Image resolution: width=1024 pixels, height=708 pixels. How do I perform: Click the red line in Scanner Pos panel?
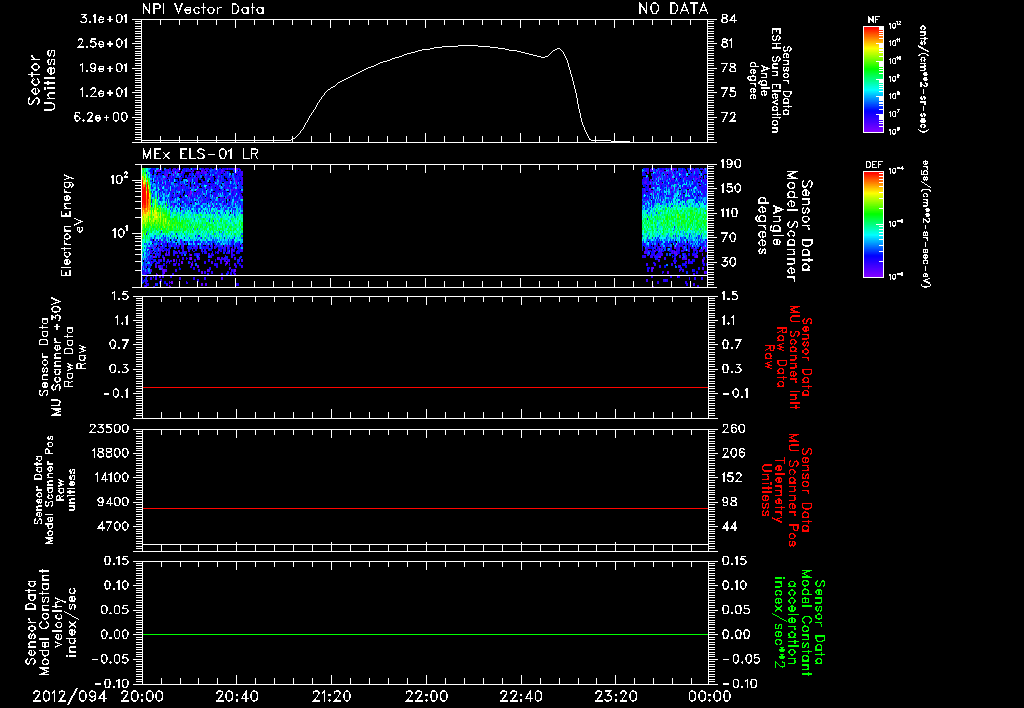(x=424, y=508)
